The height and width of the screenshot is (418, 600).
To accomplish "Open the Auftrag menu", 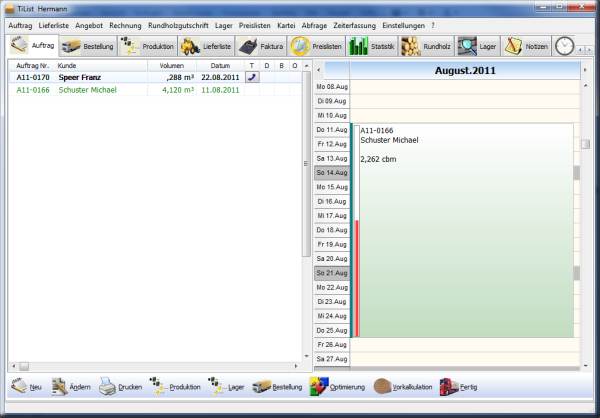I will tap(20, 26).
